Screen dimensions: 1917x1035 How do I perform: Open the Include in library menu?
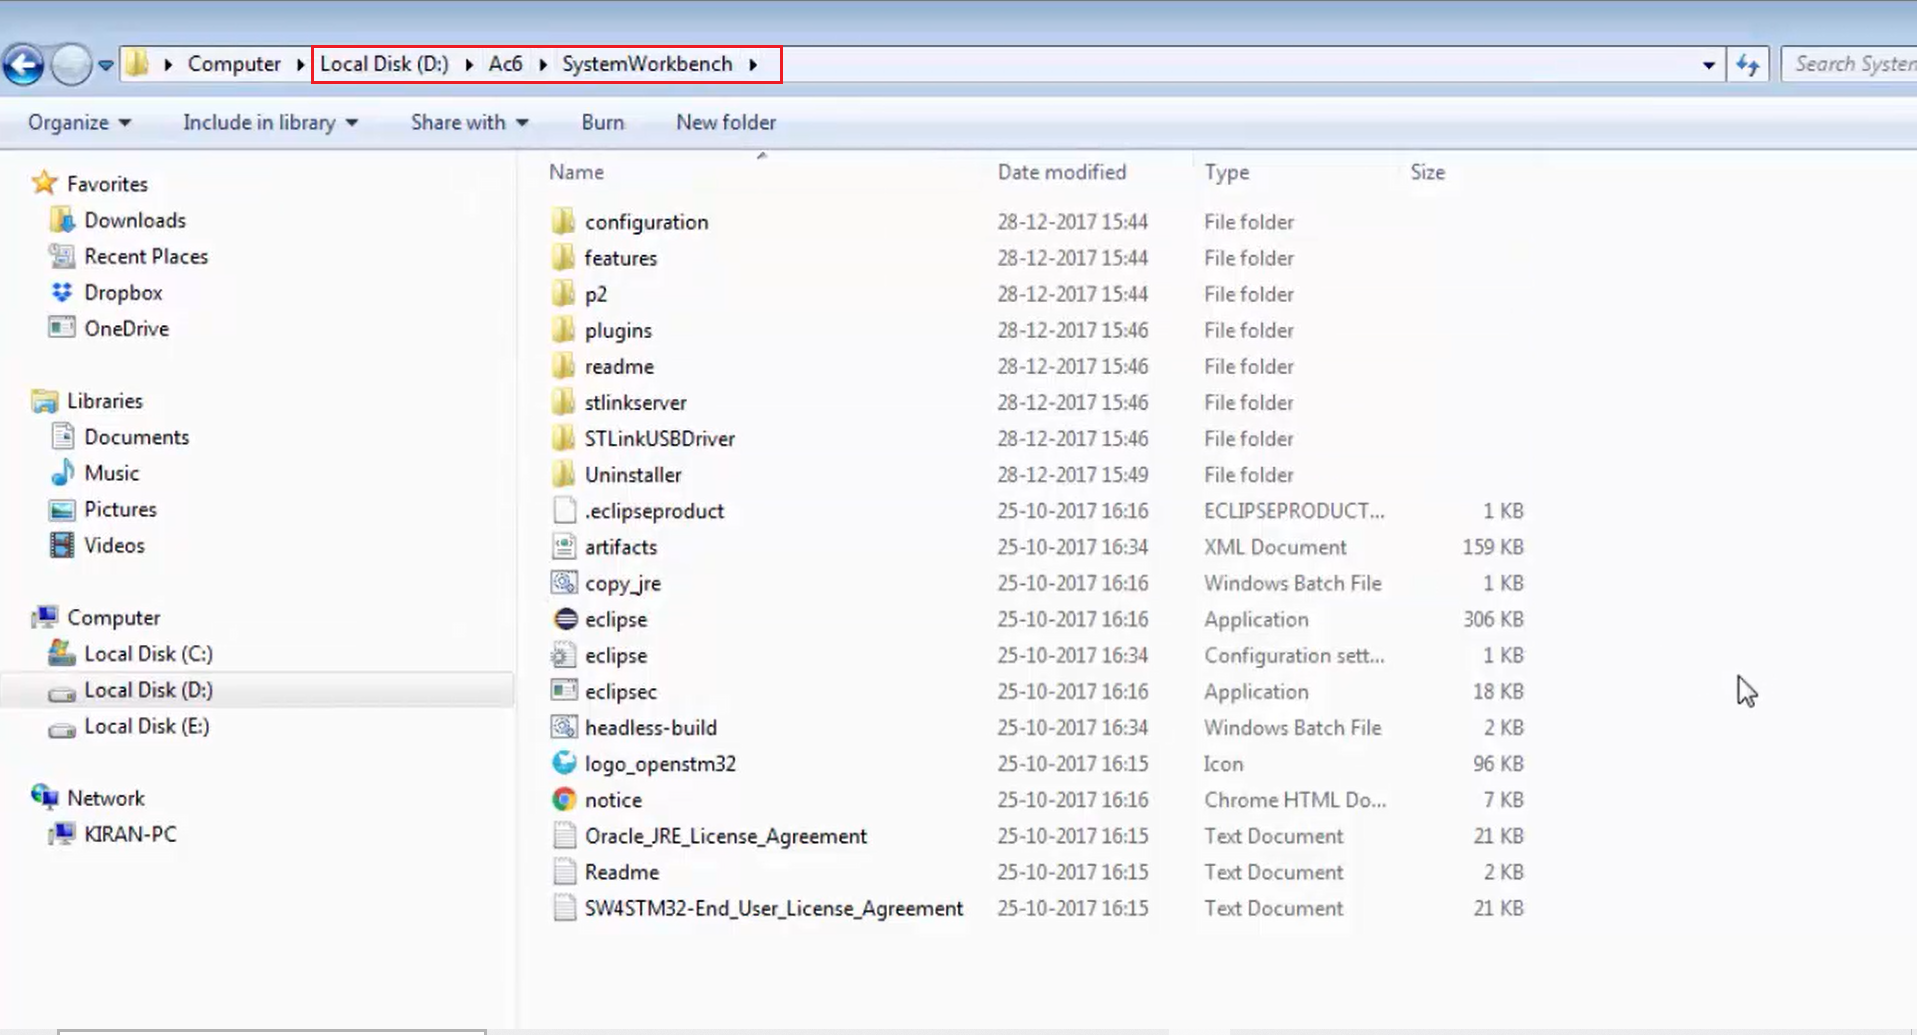270,122
